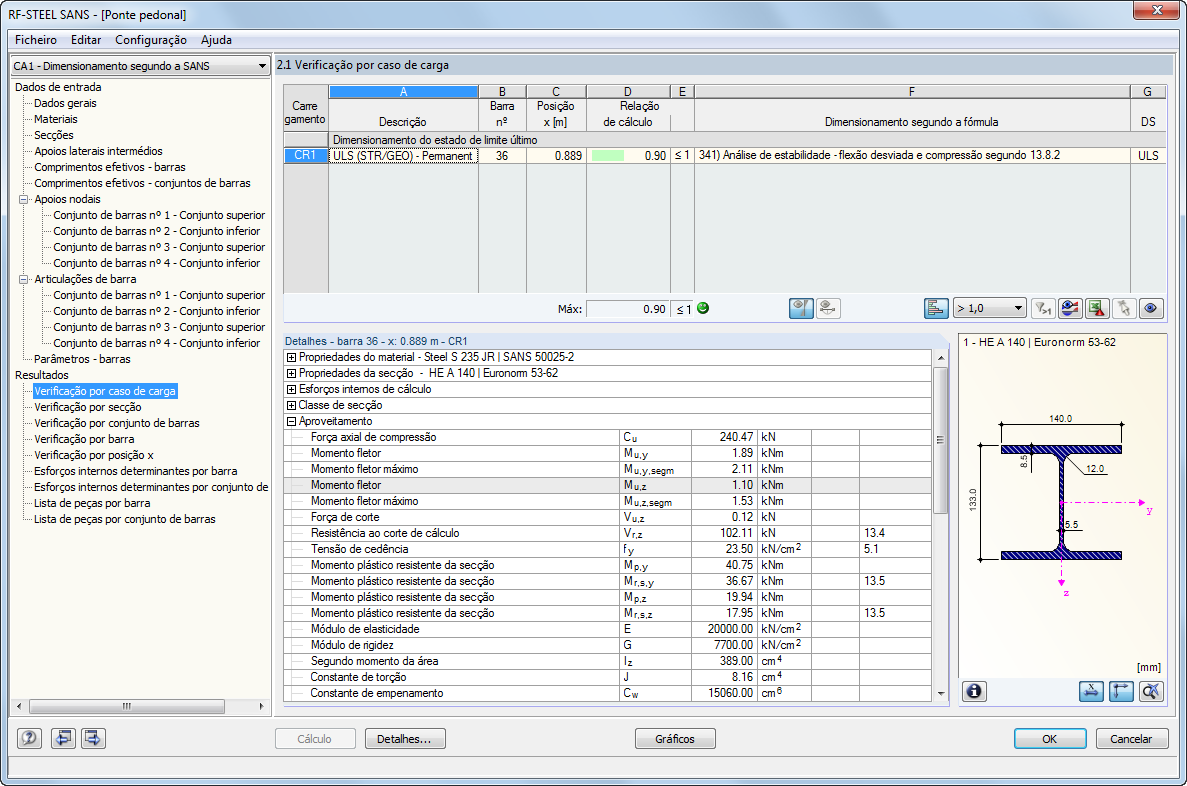Click the pick member cursor icon
This screenshot has width=1187, height=786.
point(1124,308)
